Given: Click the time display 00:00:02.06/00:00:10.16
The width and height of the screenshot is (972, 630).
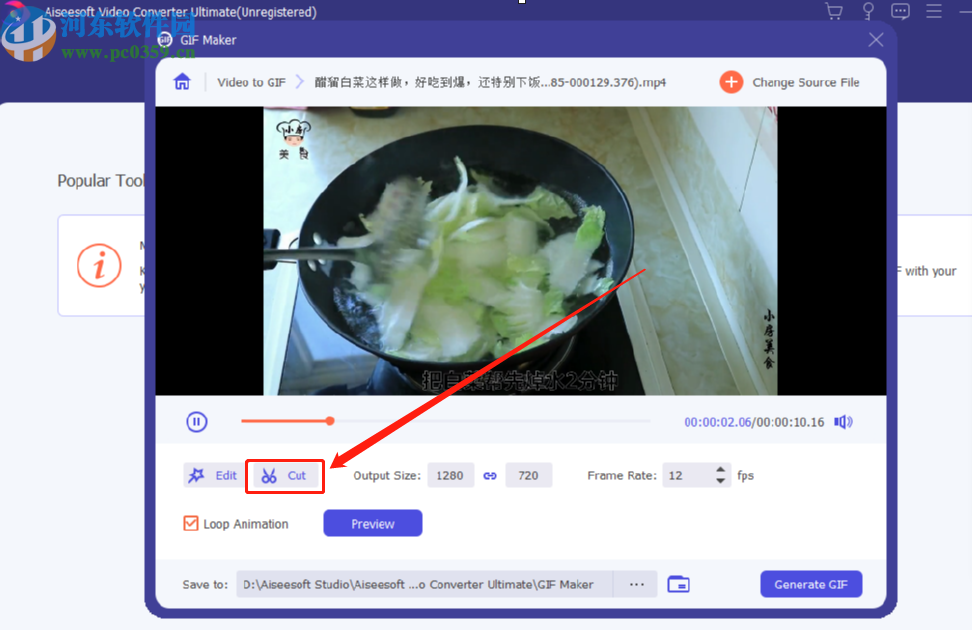Looking at the screenshot, I should pyautogui.click(x=754, y=422).
